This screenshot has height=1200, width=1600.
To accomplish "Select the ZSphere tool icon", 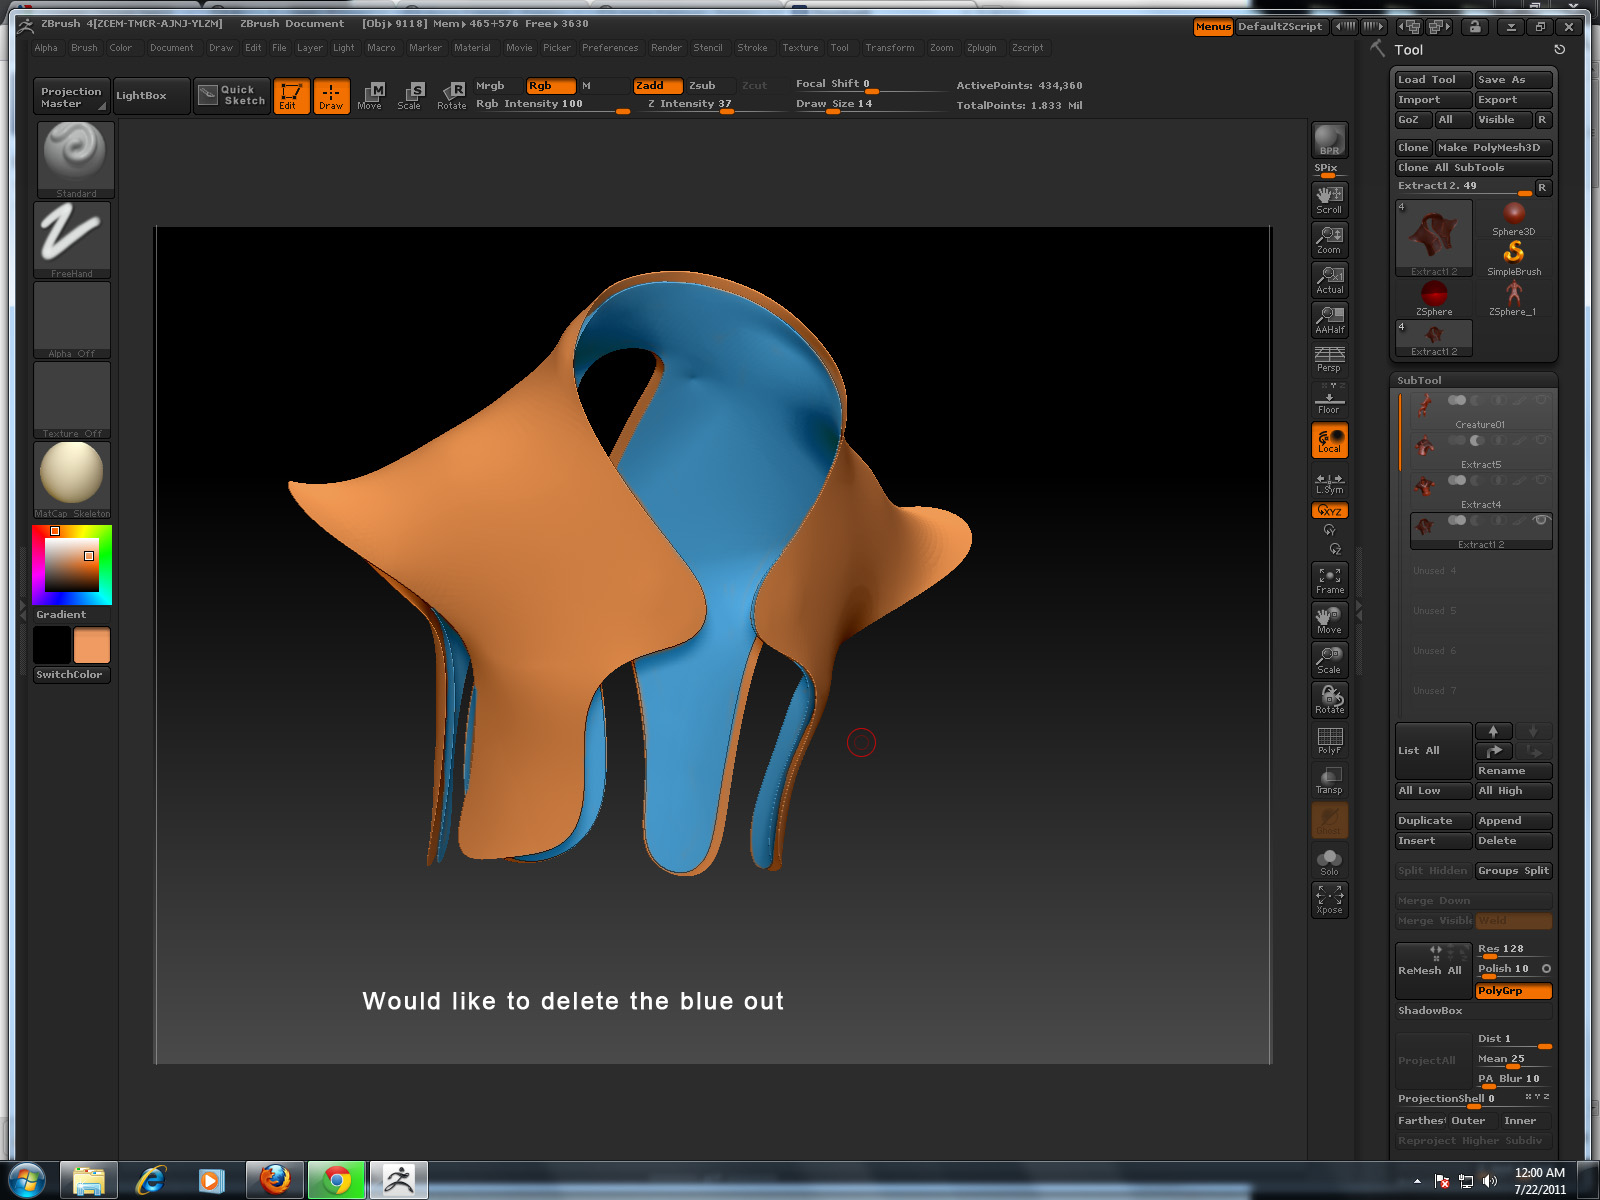I will click(1433, 298).
